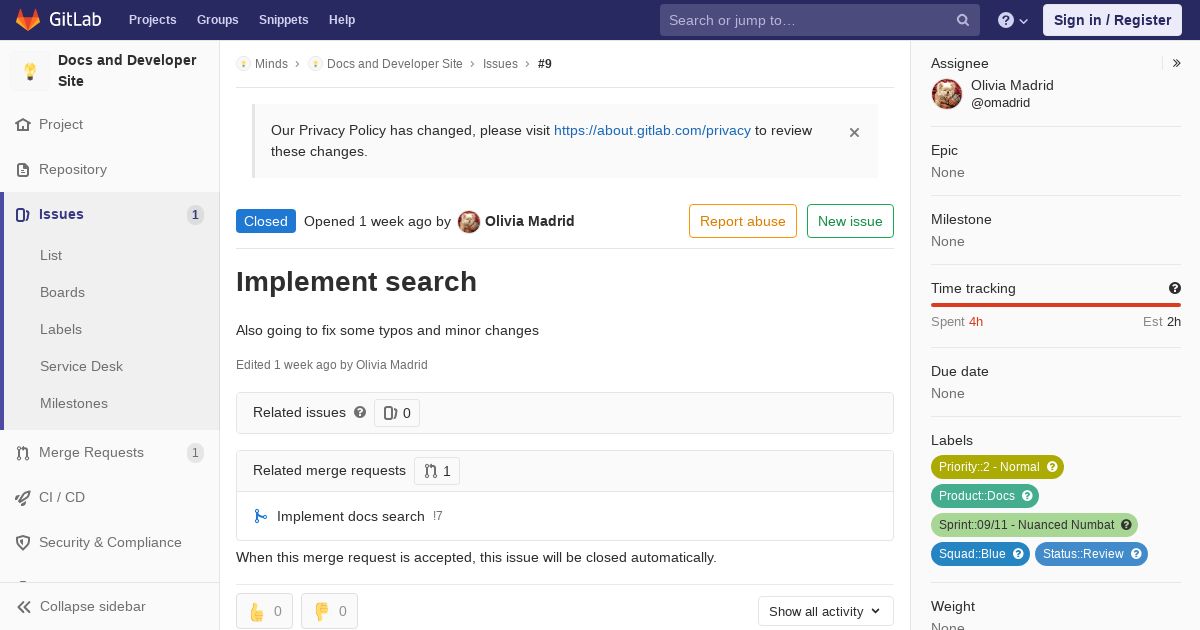Click Olivia Madrid's avatar next to Opened by
This screenshot has height=630, width=1200.
[x=469, y=222]
